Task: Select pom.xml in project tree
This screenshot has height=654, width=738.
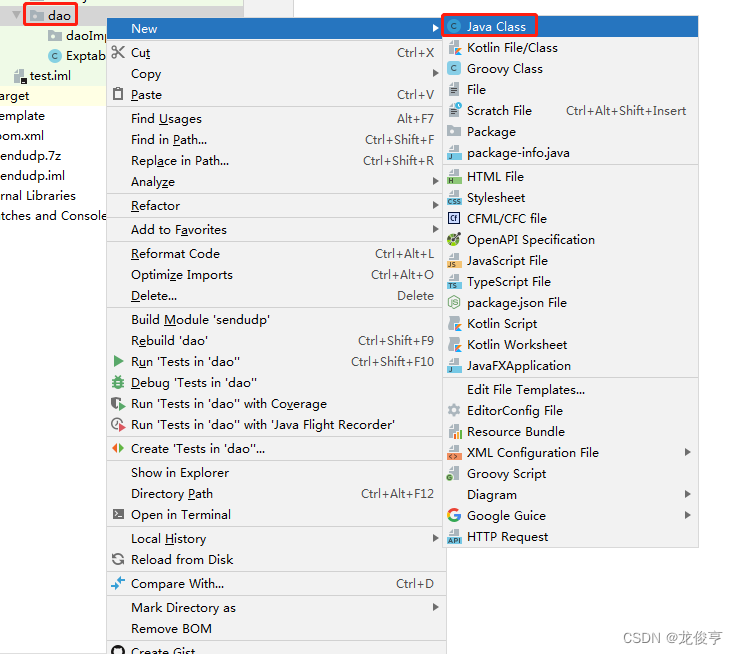Action: coord(22,136)
